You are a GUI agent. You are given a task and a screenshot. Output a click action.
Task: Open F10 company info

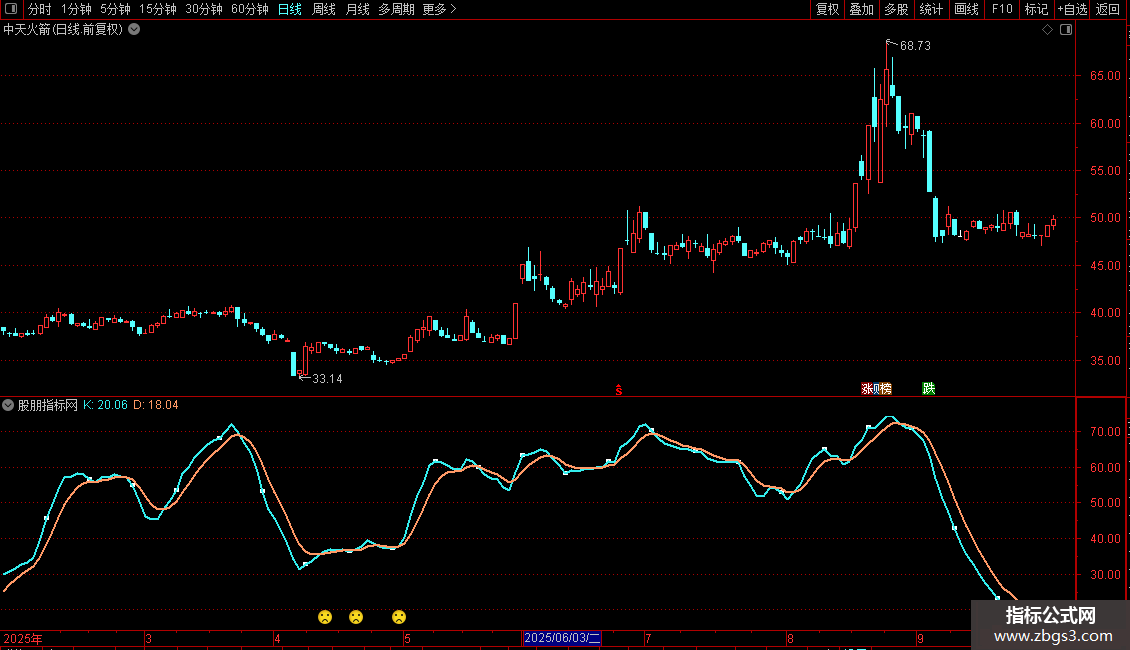coord(1002,9)
